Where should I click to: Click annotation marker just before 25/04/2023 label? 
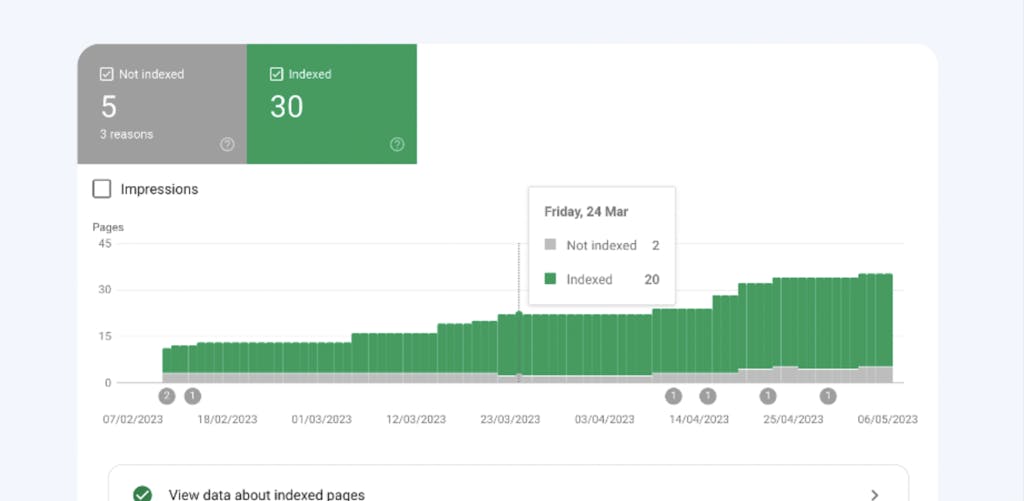[768, 396]
